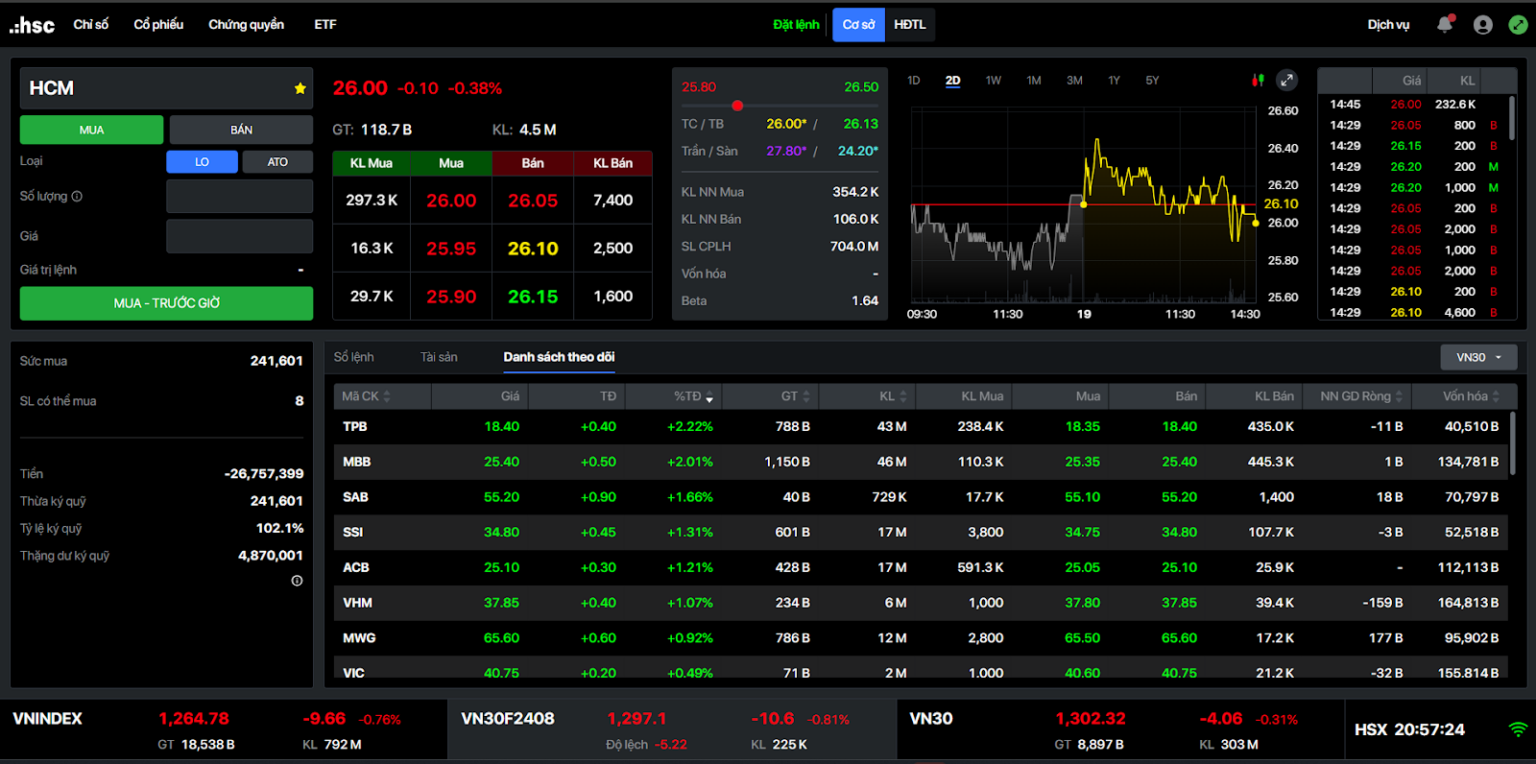Sort watchlist by %TĐ column
The width and height of the screenshot is (1536, 764).
coord(693,397)
